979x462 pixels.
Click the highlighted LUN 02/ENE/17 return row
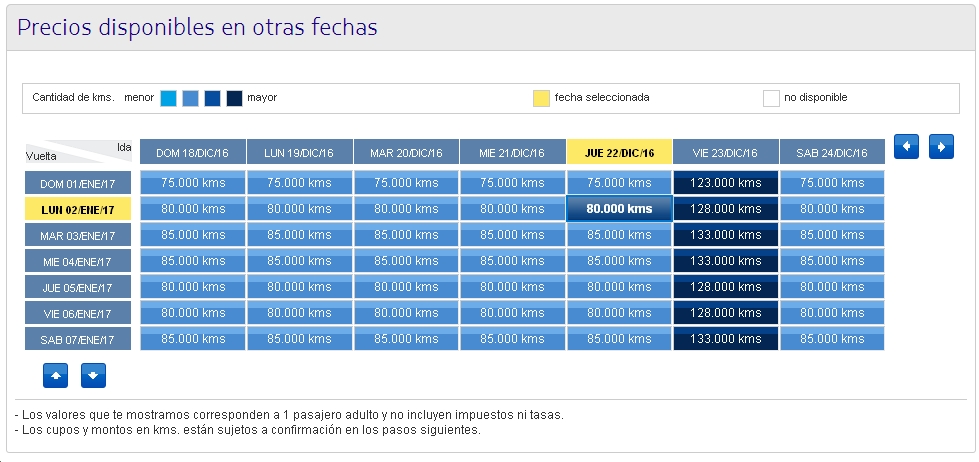[78, 210]
